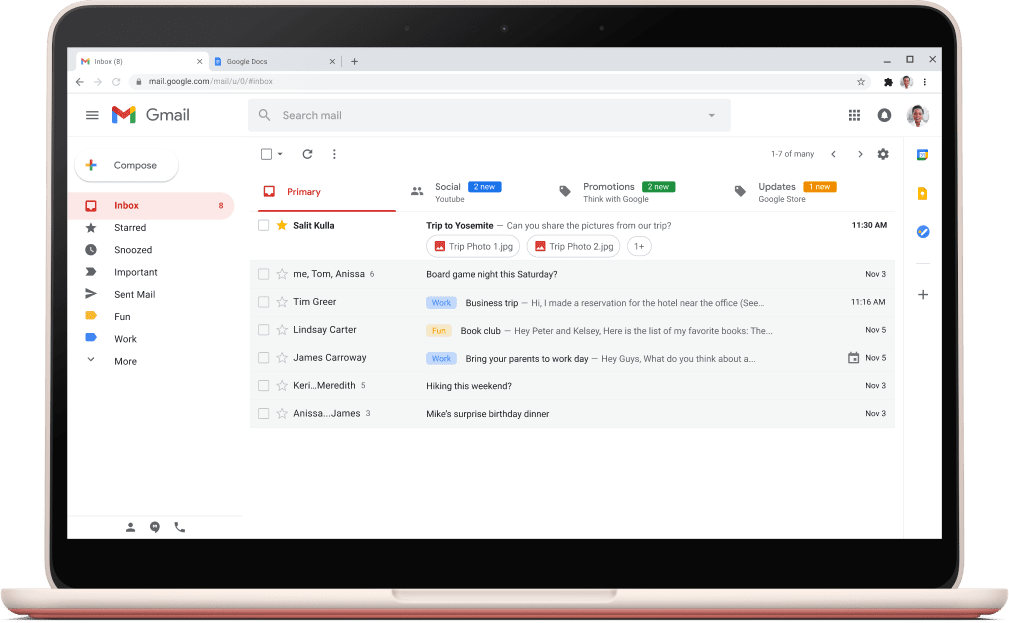Check the checkbox on Lindsay Carter's email
This screenshot has height=623, width=1009.
pos(263,329)
